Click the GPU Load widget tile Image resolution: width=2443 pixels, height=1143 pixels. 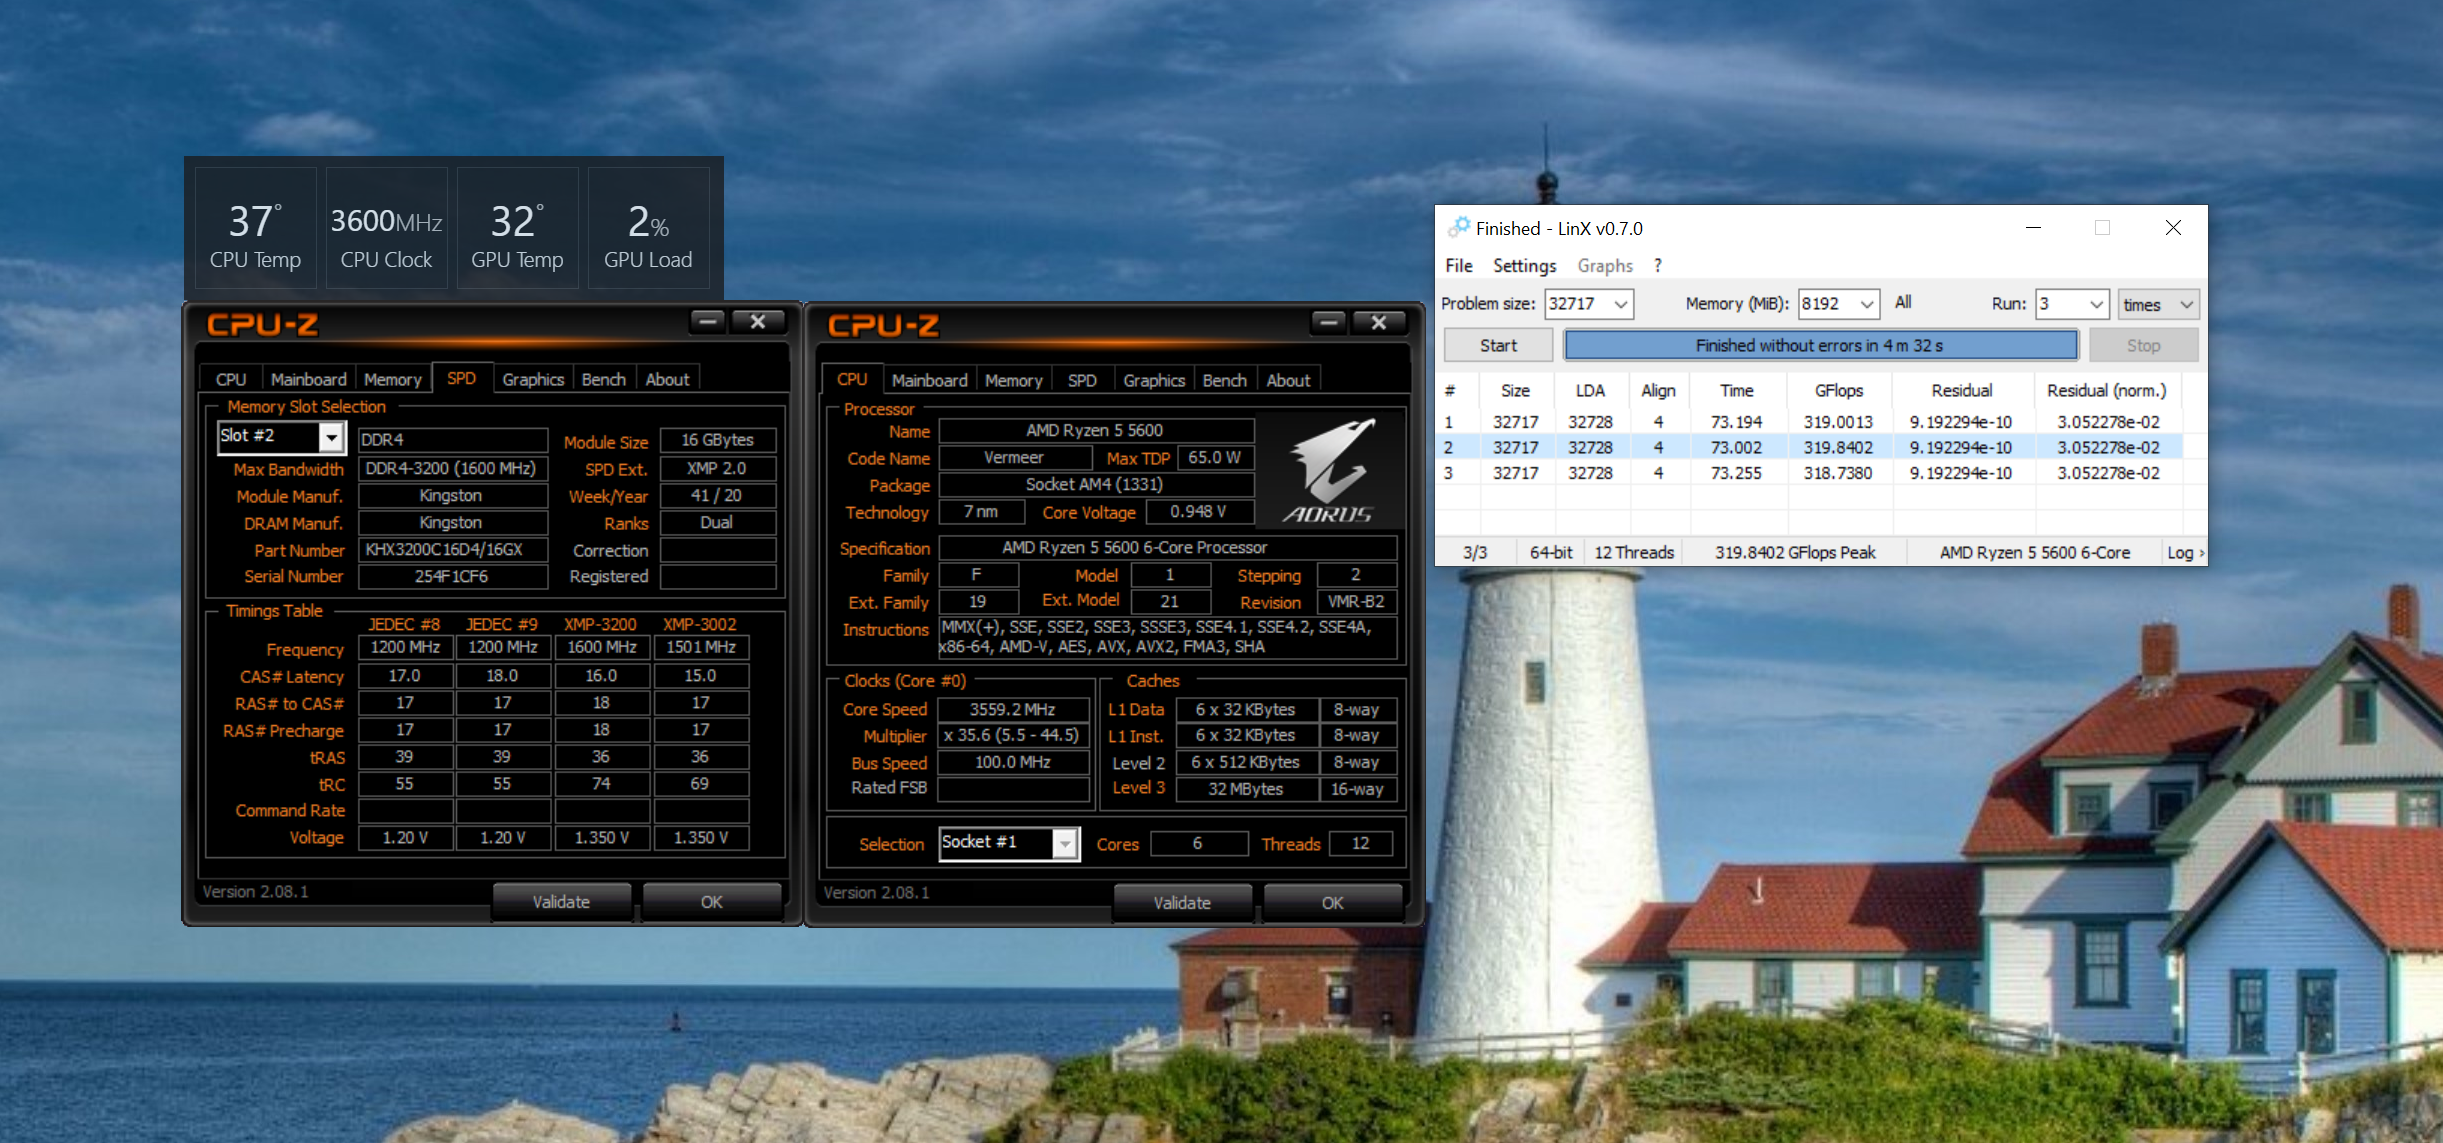648,228
